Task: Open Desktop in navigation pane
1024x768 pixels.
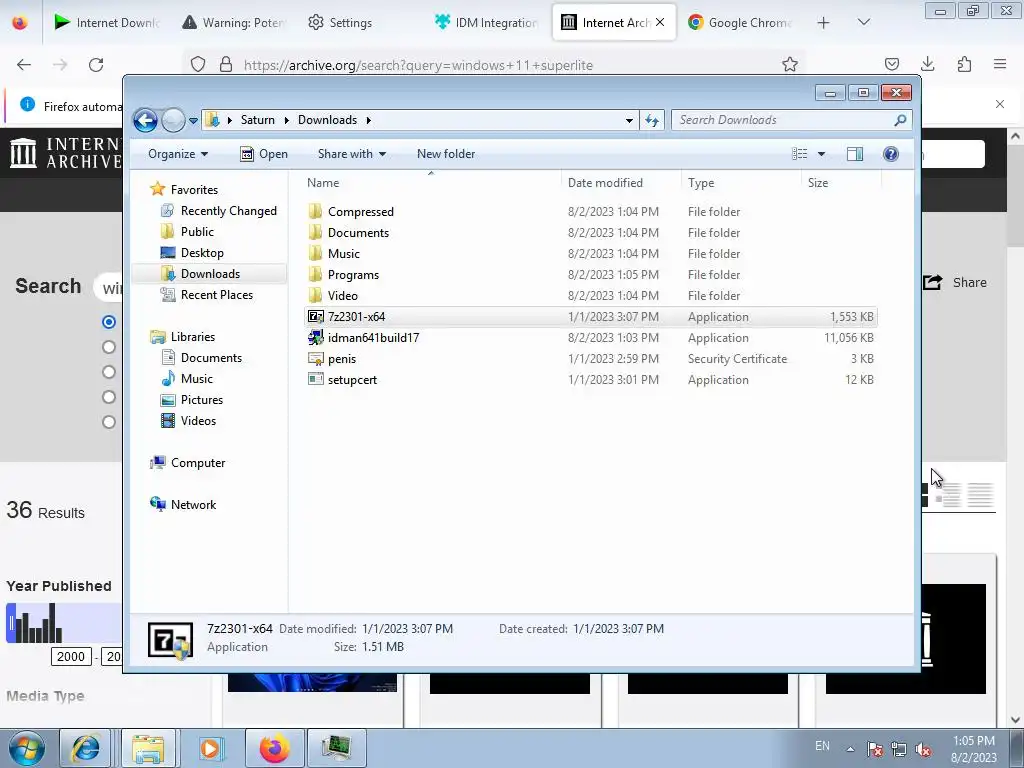Action: pyautogui.click(x=202, y=253)
